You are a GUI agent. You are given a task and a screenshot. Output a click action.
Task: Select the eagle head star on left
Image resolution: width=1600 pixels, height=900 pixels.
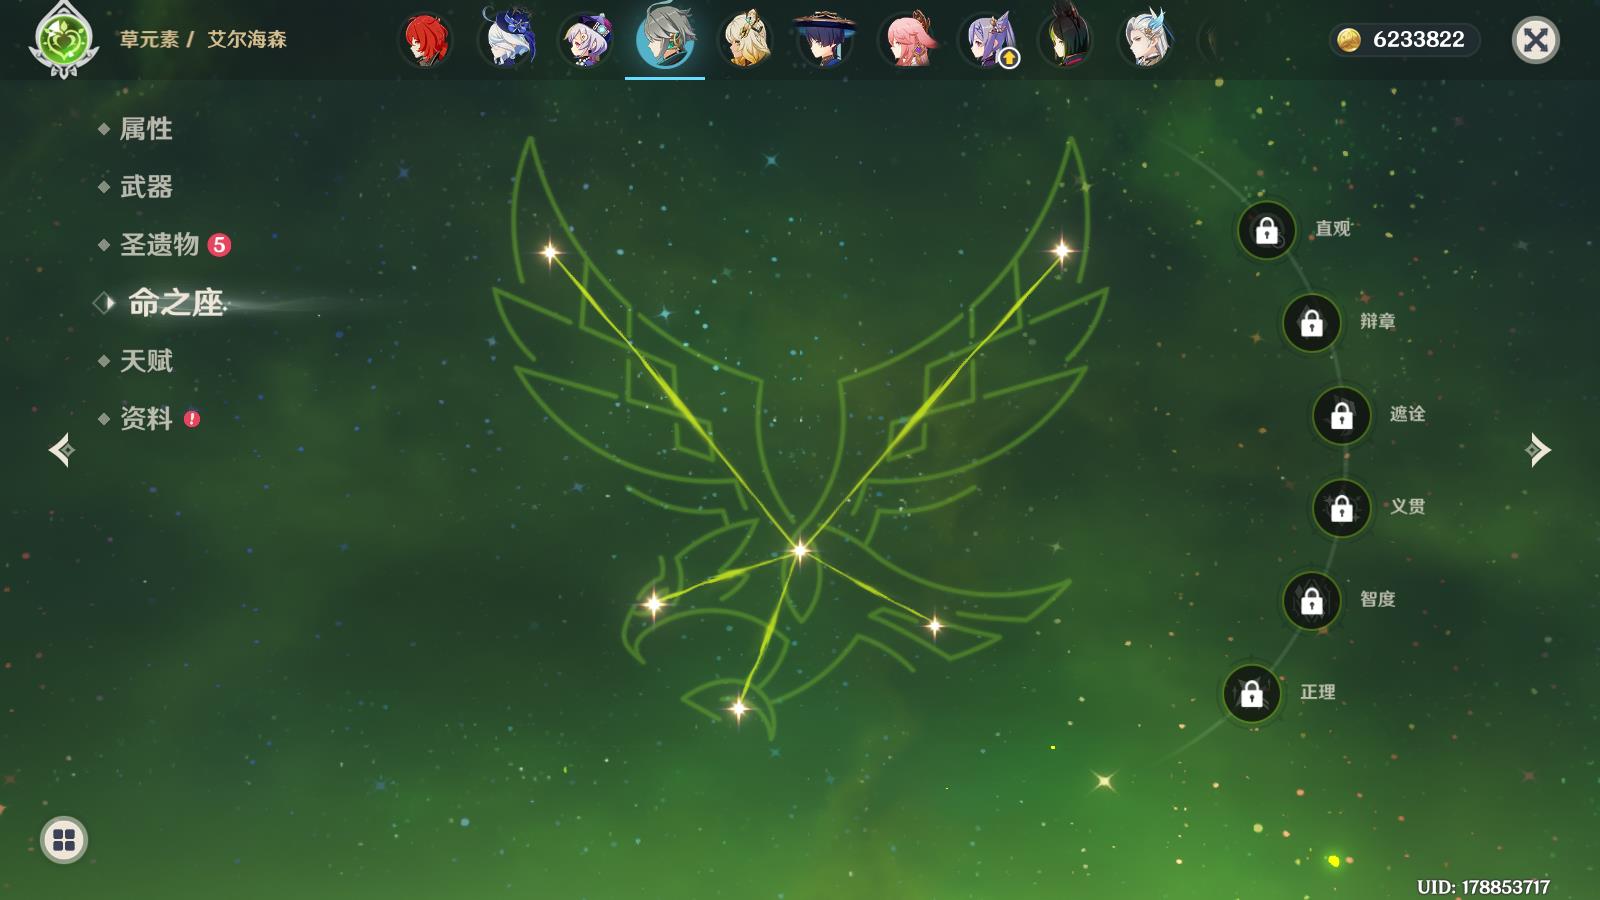tap(654, 603)
